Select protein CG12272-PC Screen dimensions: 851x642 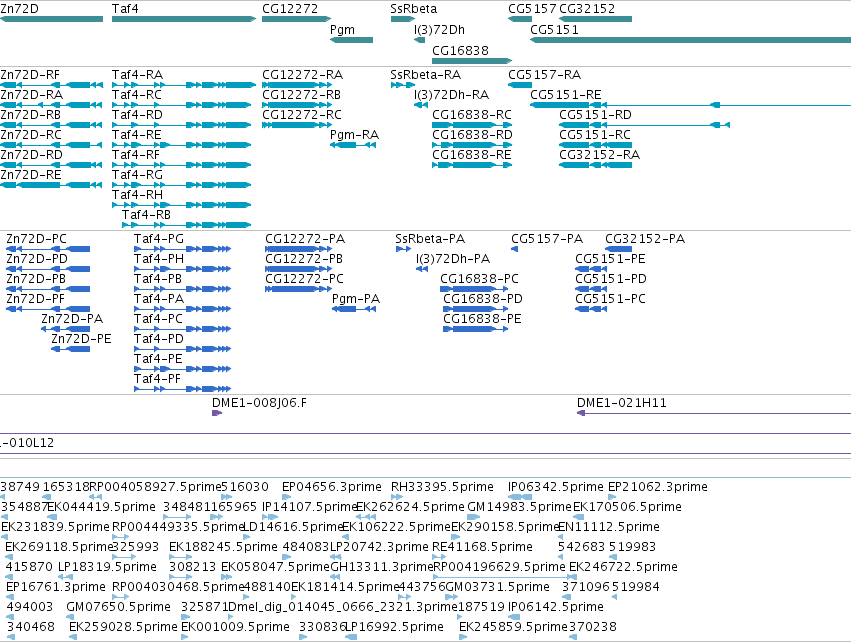pos(304,279)
